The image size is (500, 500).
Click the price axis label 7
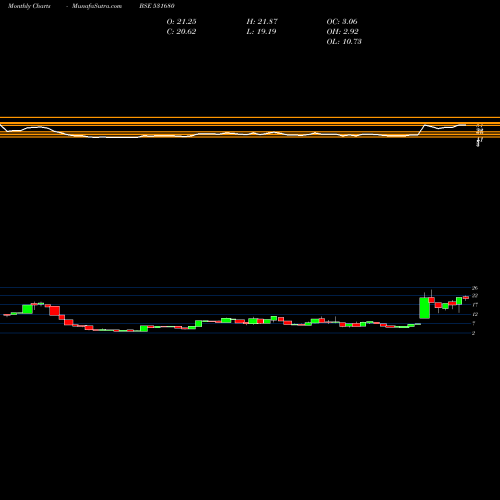click(473, 323)
